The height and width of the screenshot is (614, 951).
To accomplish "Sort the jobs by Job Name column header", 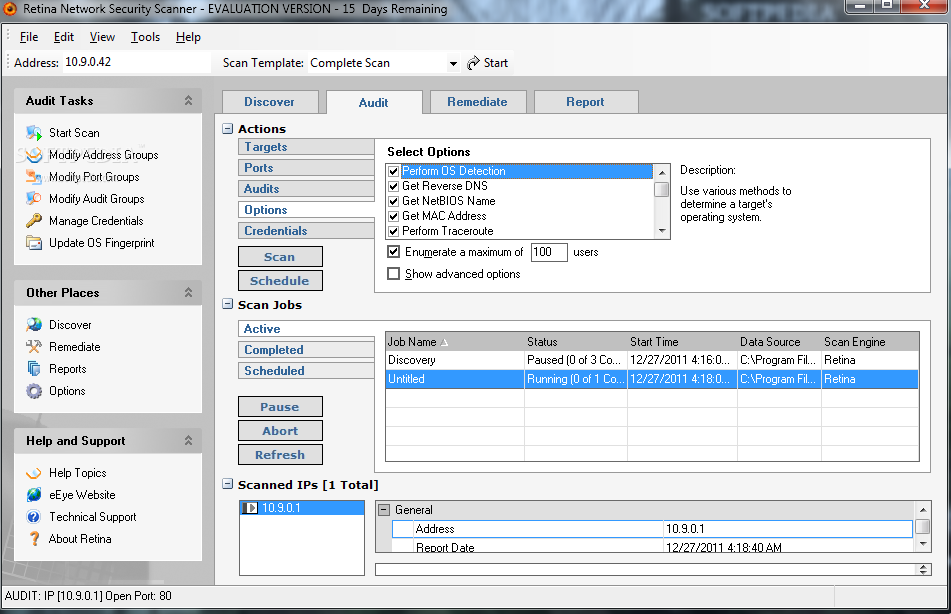I will 455,342.
